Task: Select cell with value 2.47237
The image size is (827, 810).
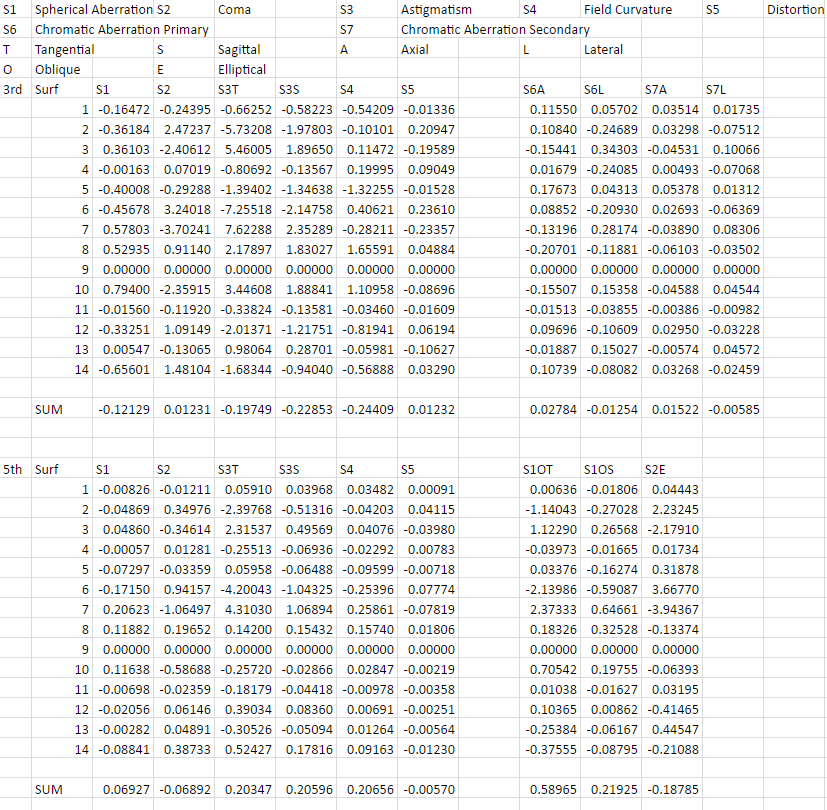Action: pyautogui.click(x=184, y=130)
